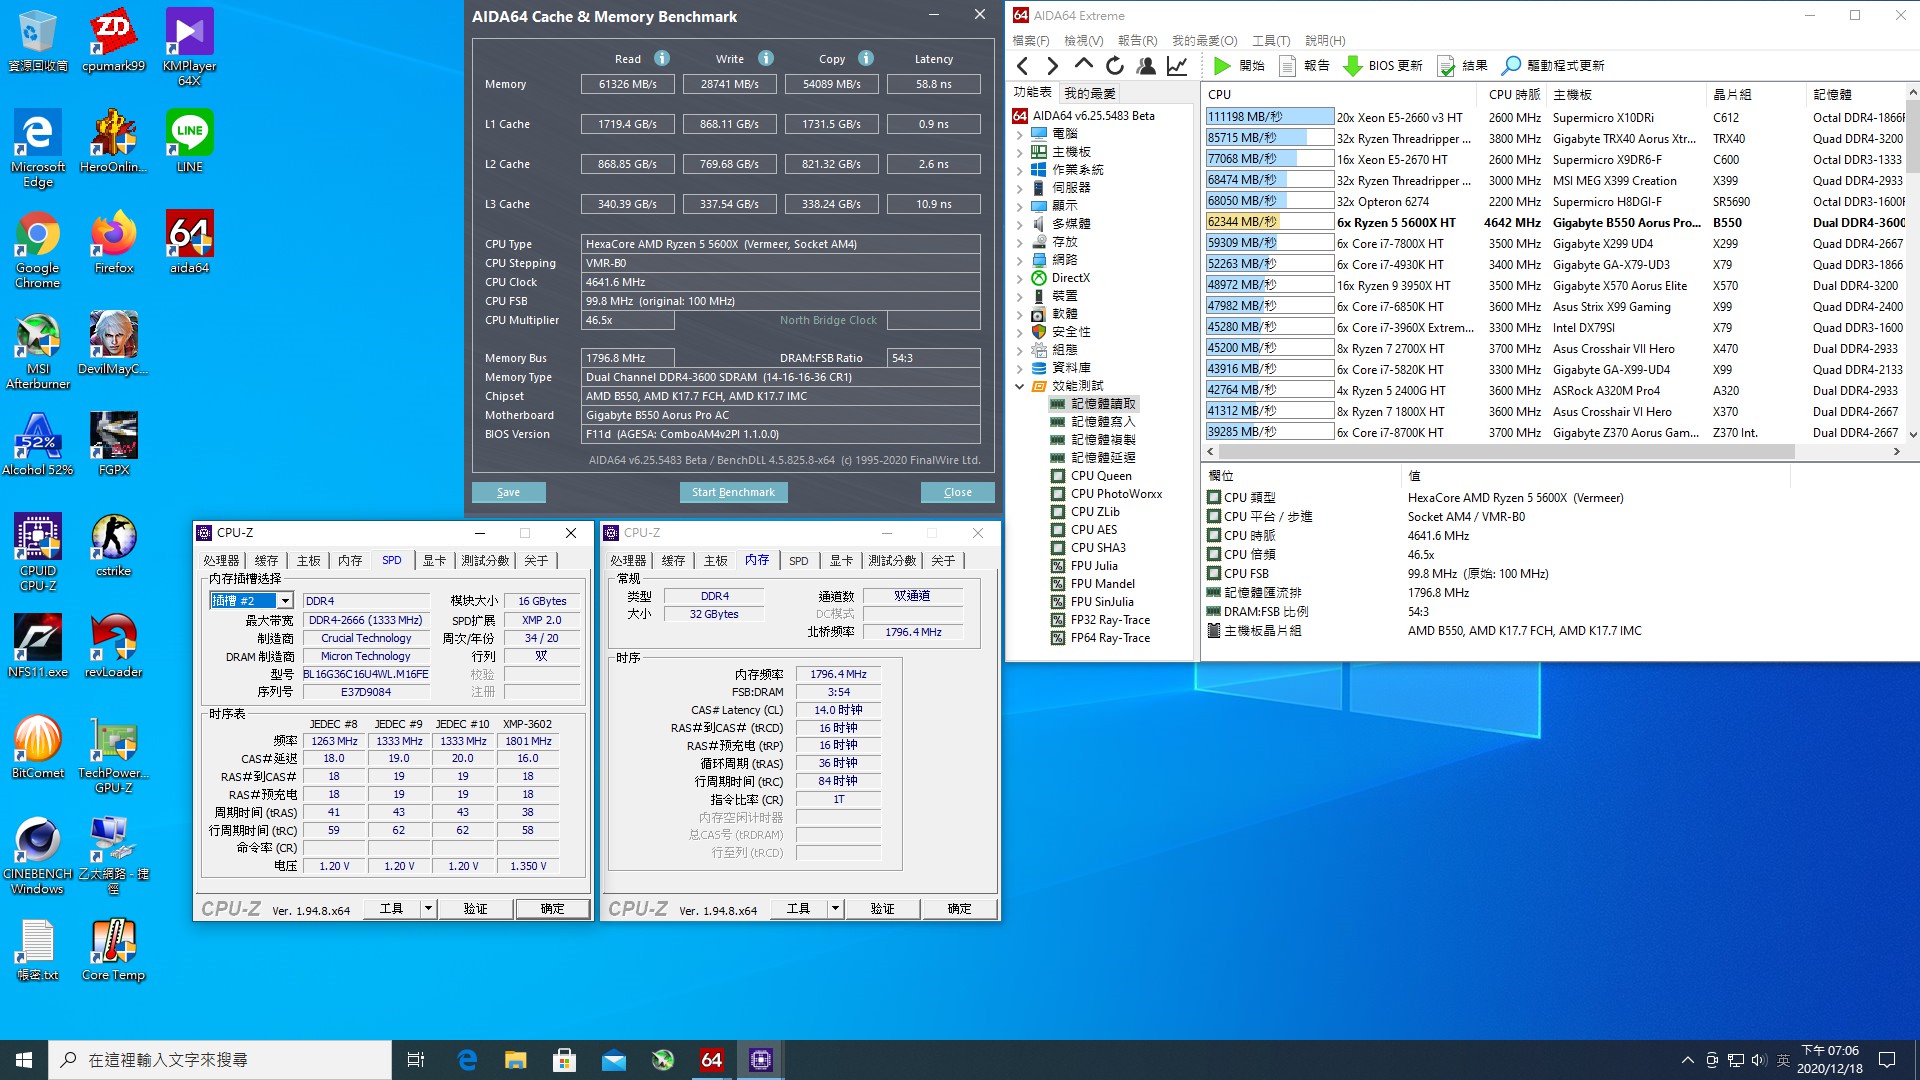1920x1080 pixels.
Task: Open 工具(T) menu in AIDA64
Action: tap(1271, 41)
